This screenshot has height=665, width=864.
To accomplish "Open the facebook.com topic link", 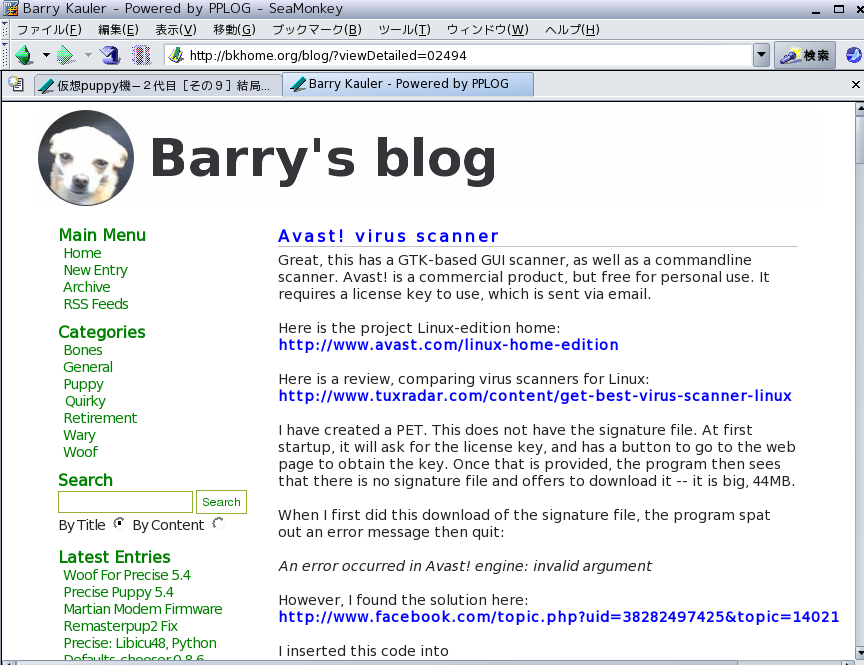I will [559, 617].
